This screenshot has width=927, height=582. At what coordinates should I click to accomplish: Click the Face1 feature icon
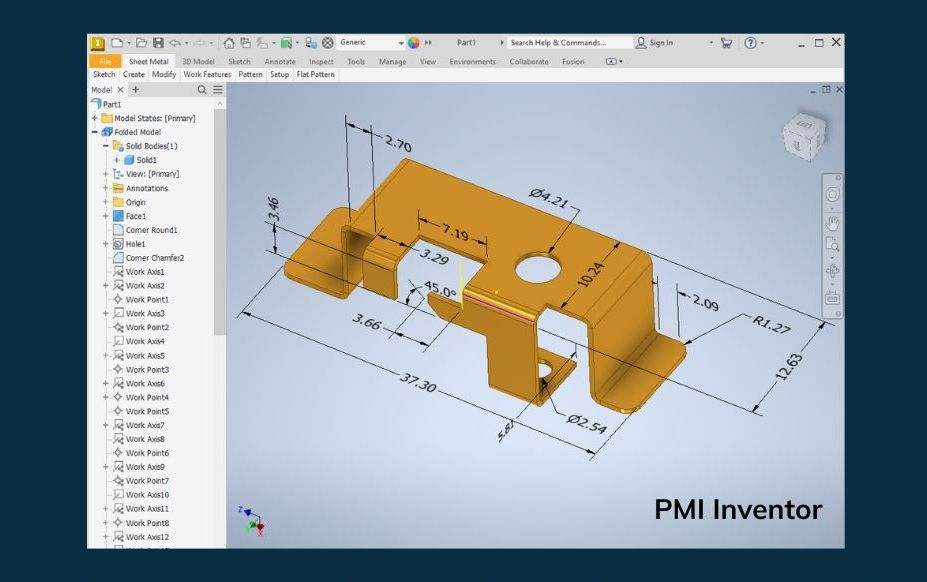[x=118, y=216]
